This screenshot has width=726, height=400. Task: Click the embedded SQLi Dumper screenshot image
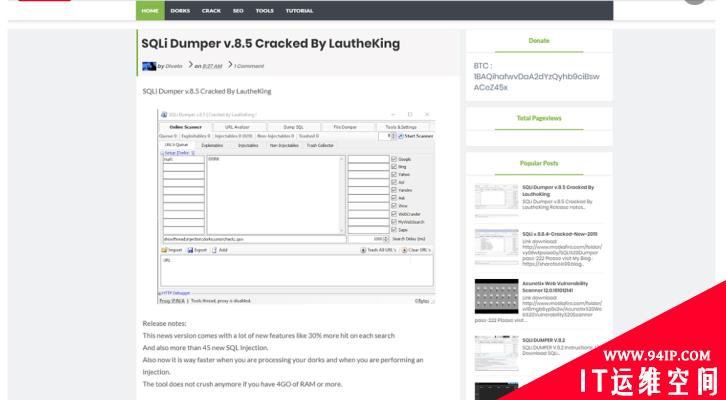tap(296, 206)
